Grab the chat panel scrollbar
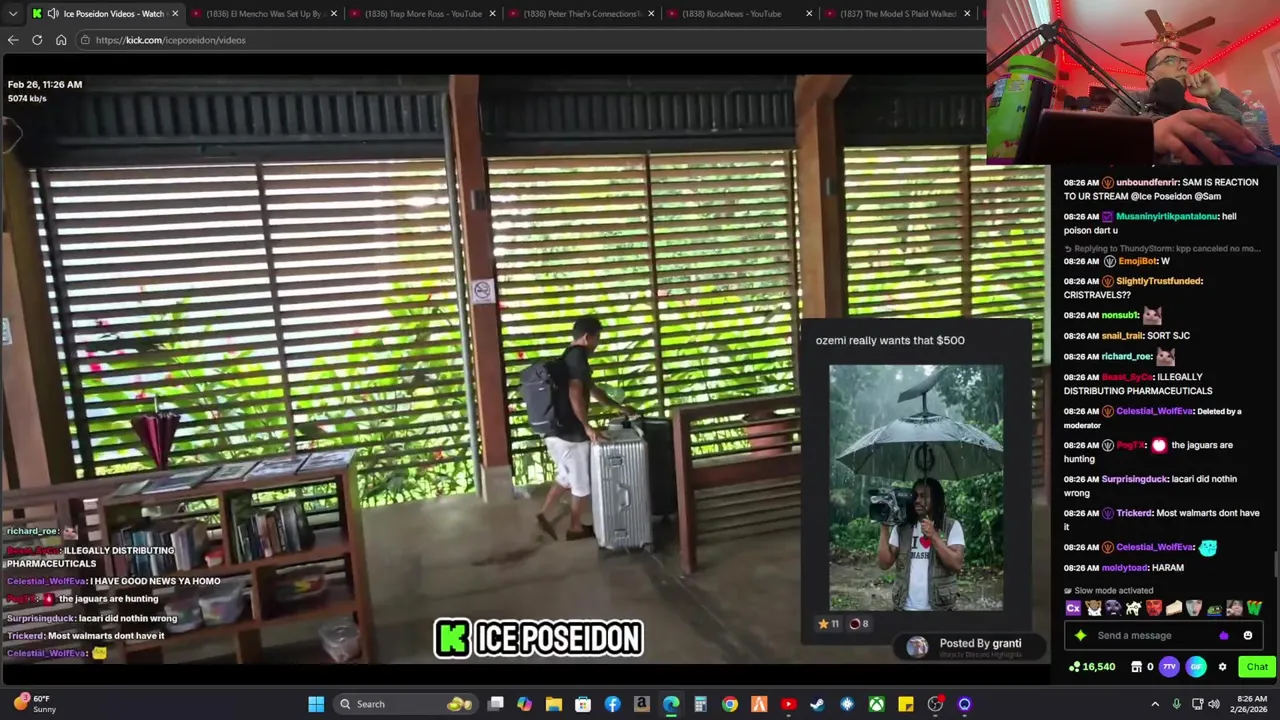 click(1276, 564)
